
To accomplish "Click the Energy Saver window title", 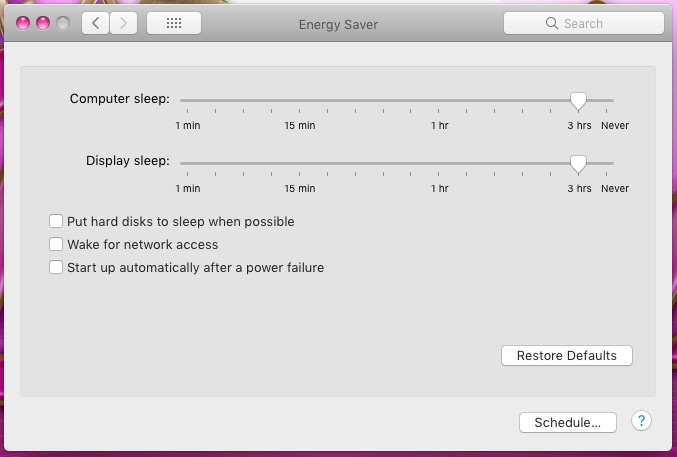I will (338, 24).
